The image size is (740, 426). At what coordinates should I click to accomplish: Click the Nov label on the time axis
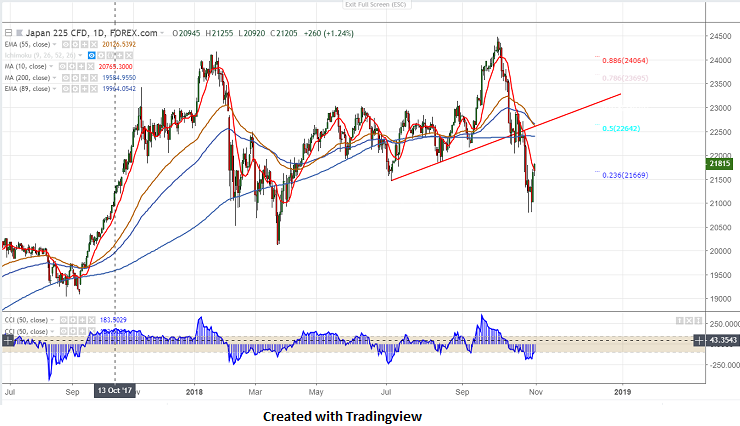536,392
